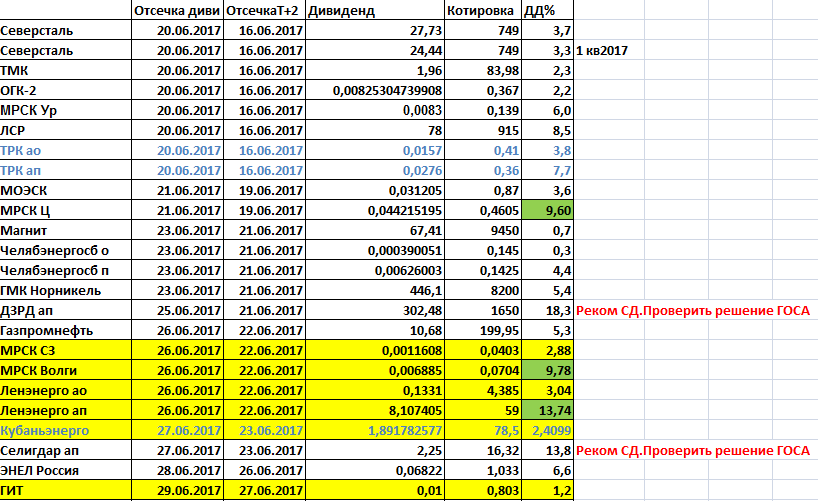Select the yellow 'МРСК Волги' cell
Screen dimensions: 818x501
pos(66,371)
